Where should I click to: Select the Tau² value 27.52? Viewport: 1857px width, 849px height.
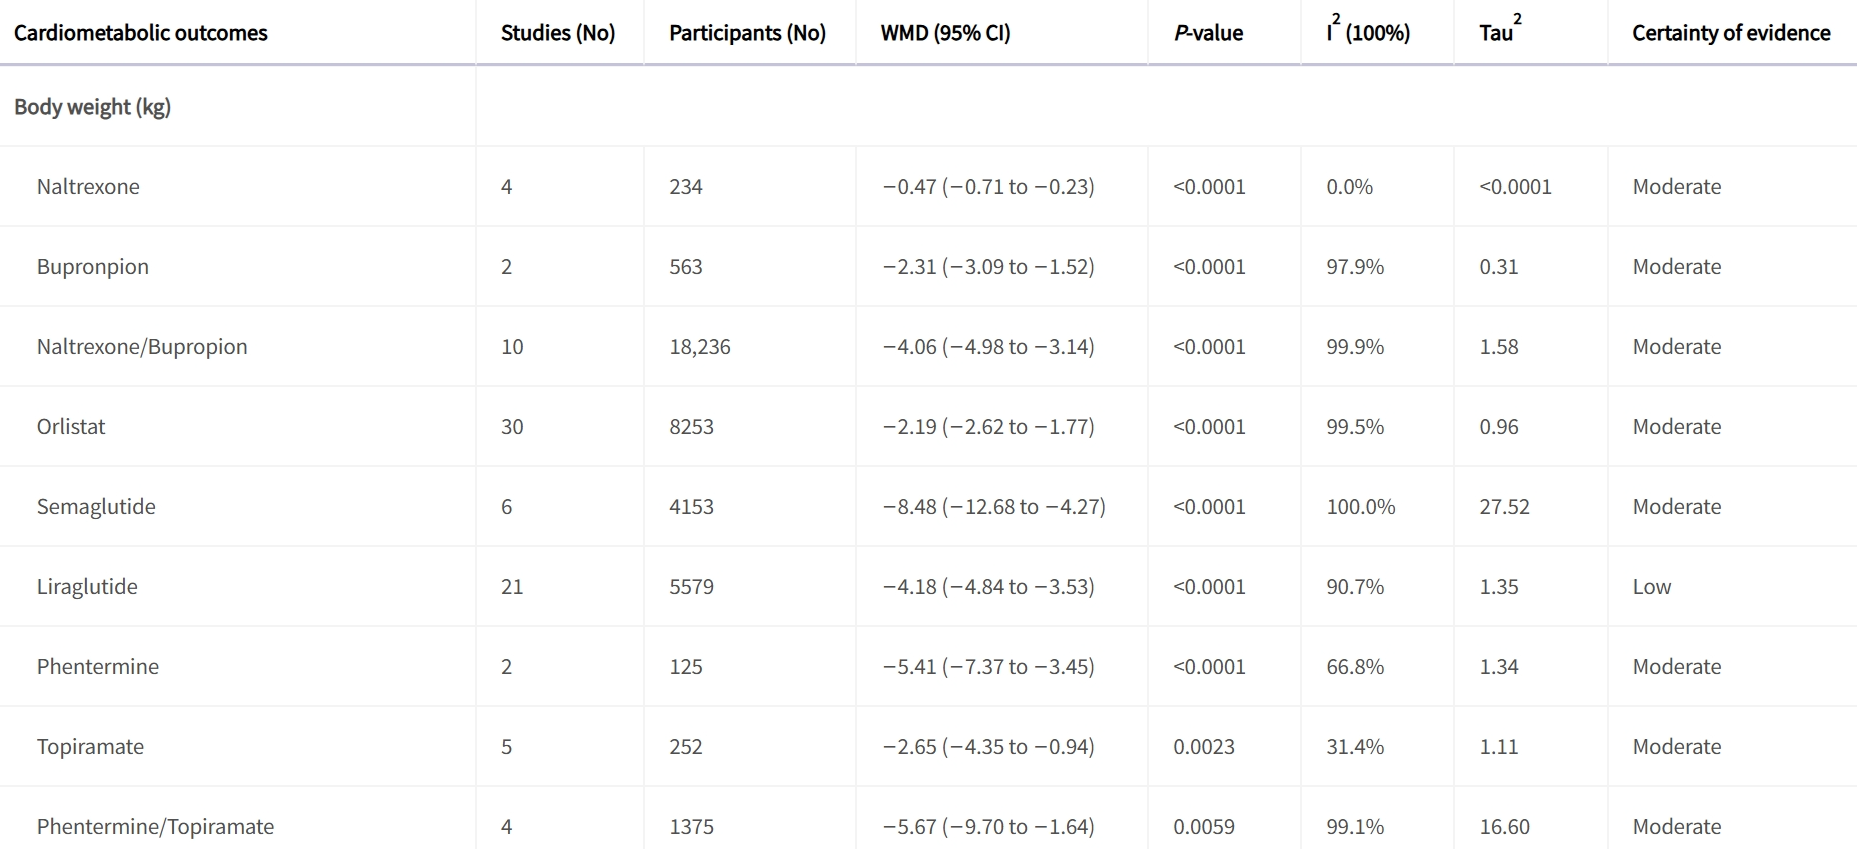[x=1504, y=507]
